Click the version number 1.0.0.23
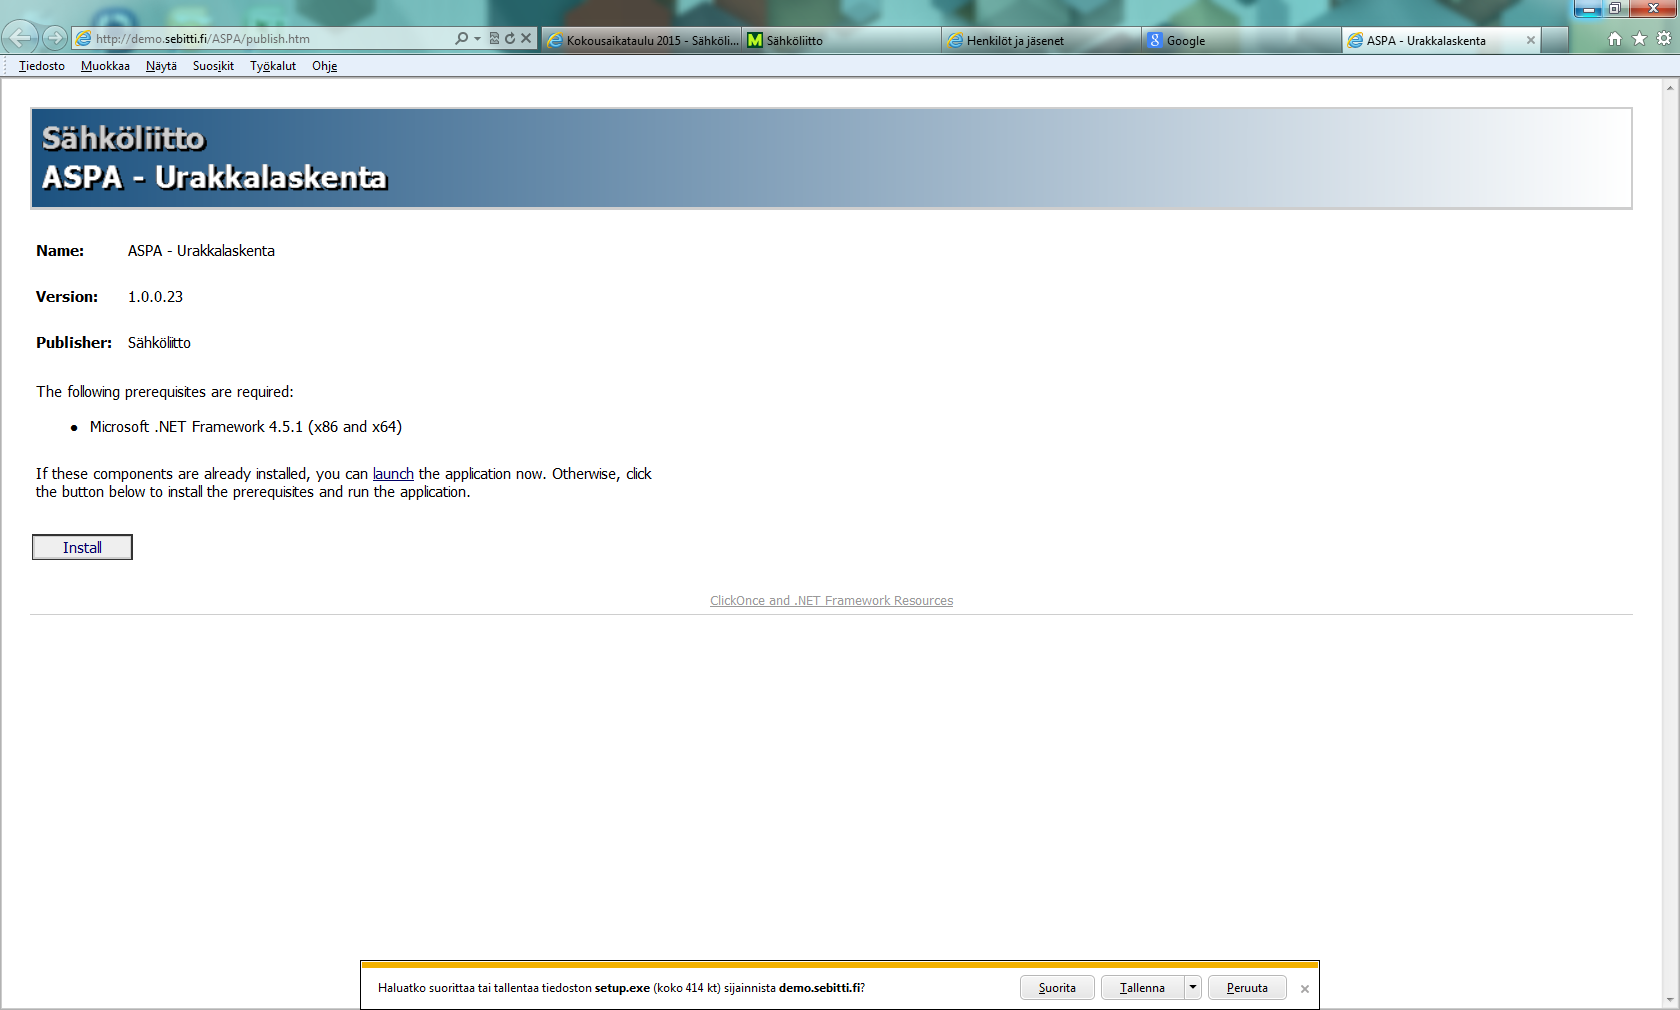This screenshot has height=1010, width=1680. pyautogui.click(x=155, y=297)
